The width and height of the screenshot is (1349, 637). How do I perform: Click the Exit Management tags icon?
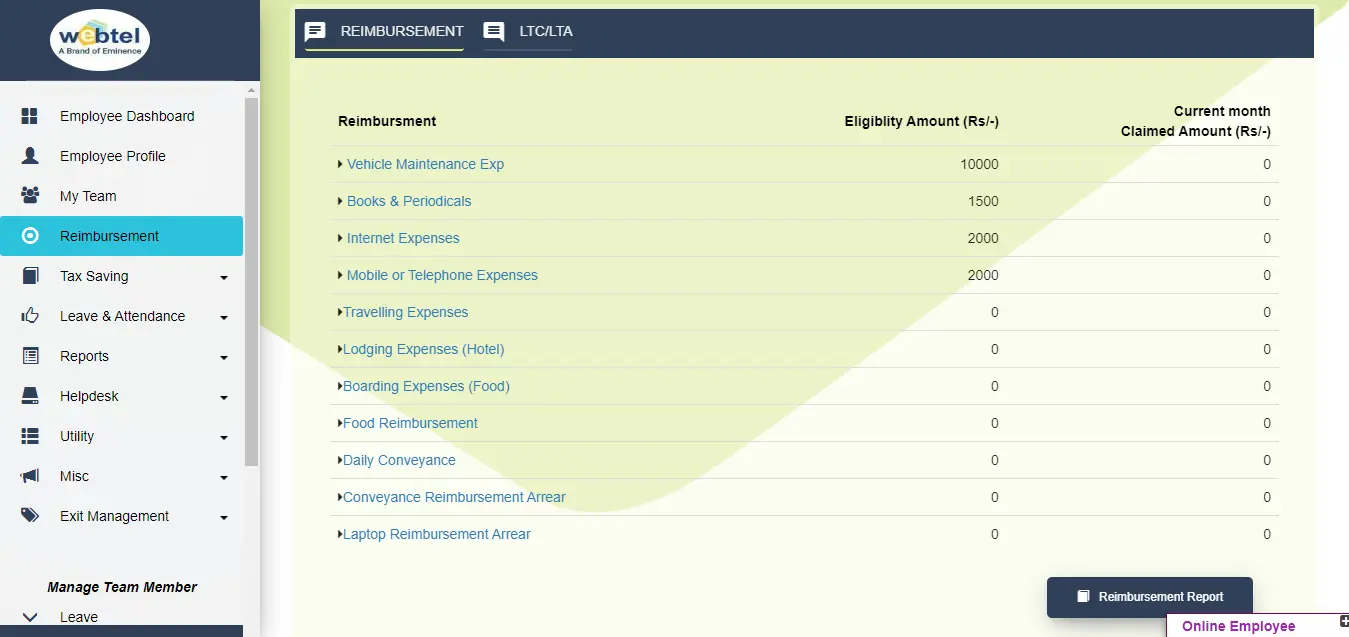coord(30,516)
